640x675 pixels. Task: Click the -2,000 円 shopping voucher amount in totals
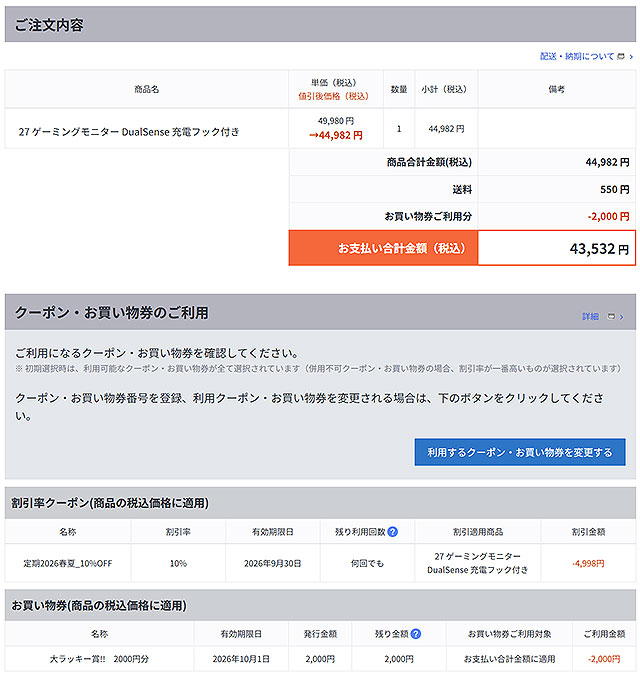[x=608, y=216]
